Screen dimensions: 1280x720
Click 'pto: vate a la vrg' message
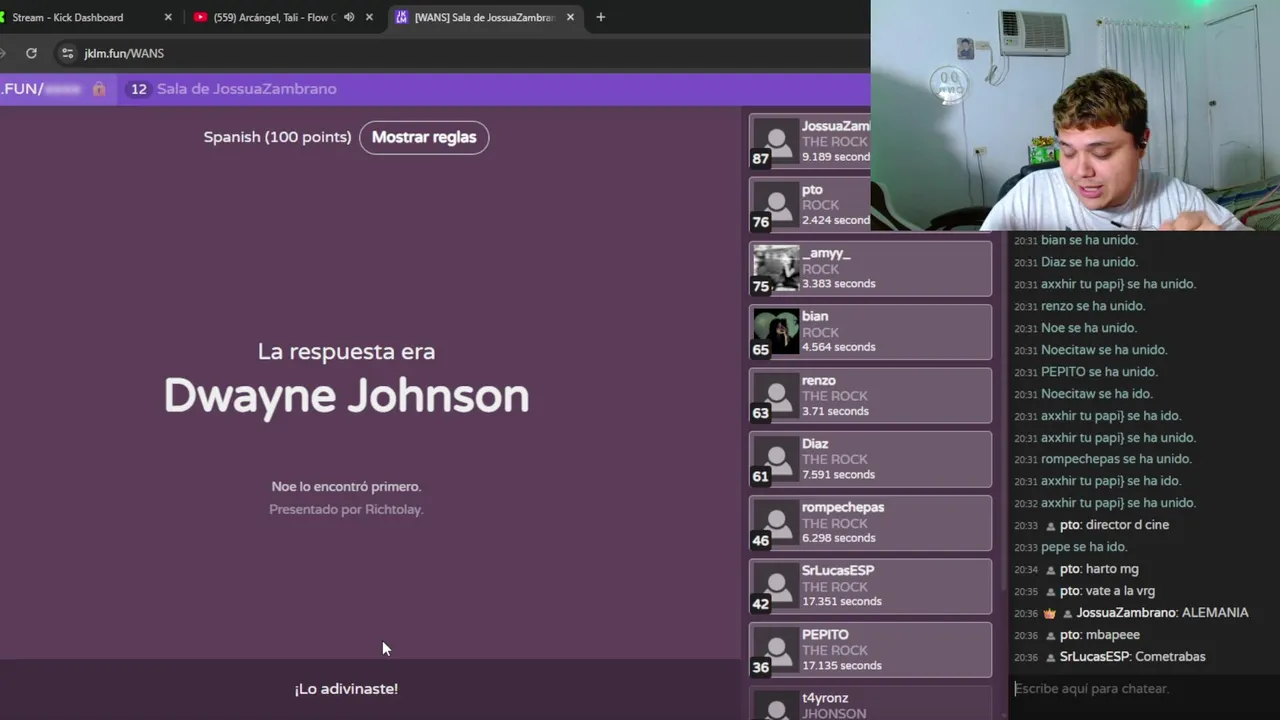pyautogui.click(x=1107, y=591)
